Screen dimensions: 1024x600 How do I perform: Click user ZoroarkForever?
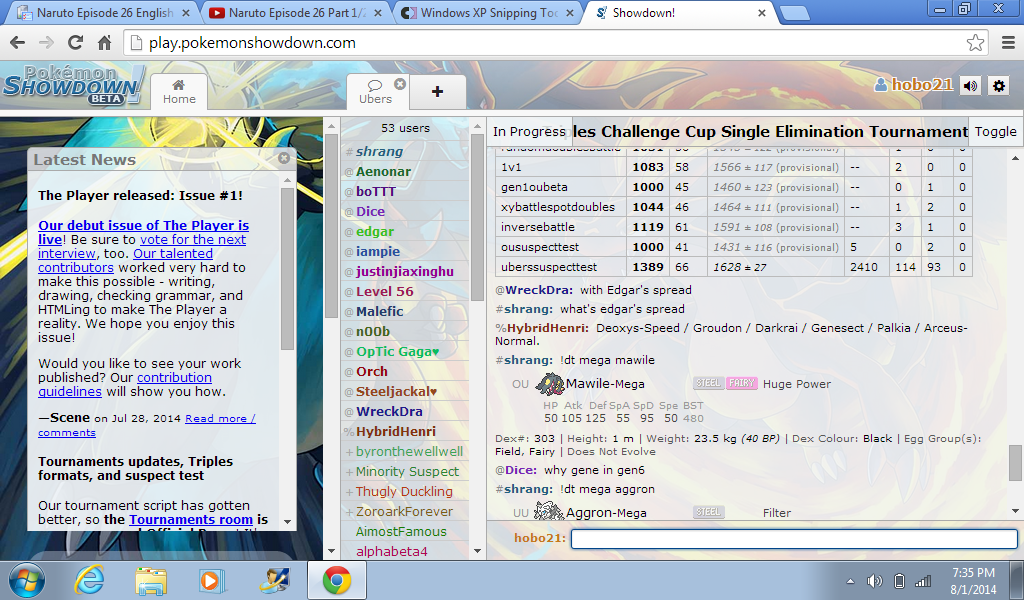click(404, 512)
